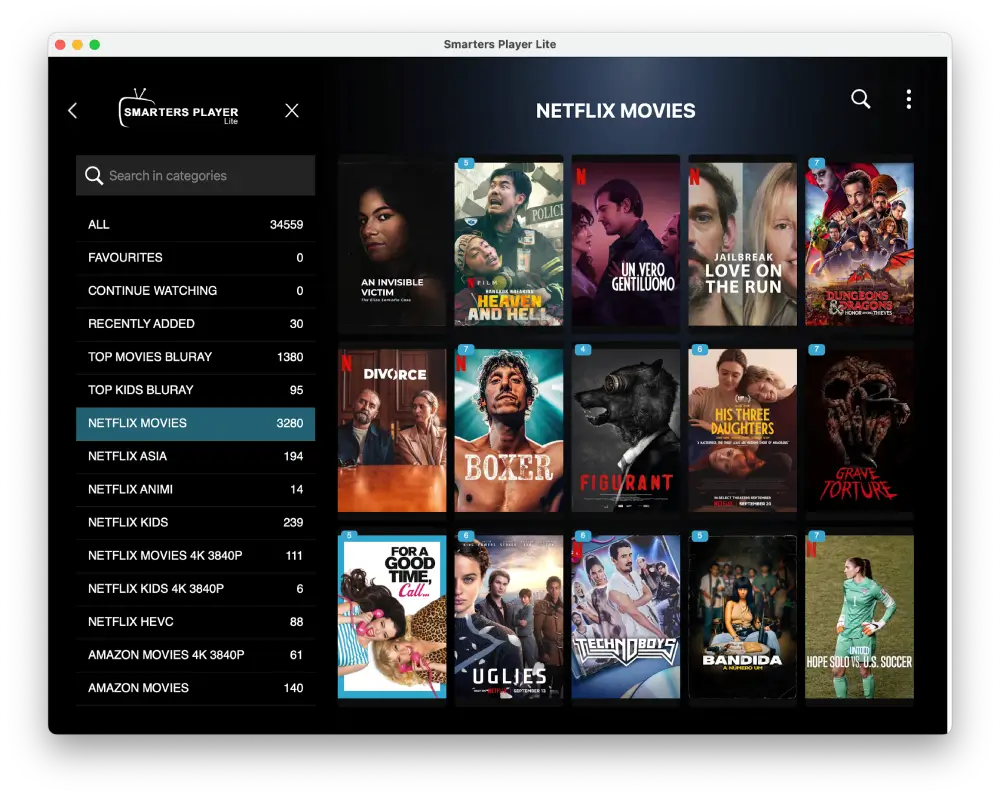
Task: Open the Boxer movie poster
Action: 509,431
